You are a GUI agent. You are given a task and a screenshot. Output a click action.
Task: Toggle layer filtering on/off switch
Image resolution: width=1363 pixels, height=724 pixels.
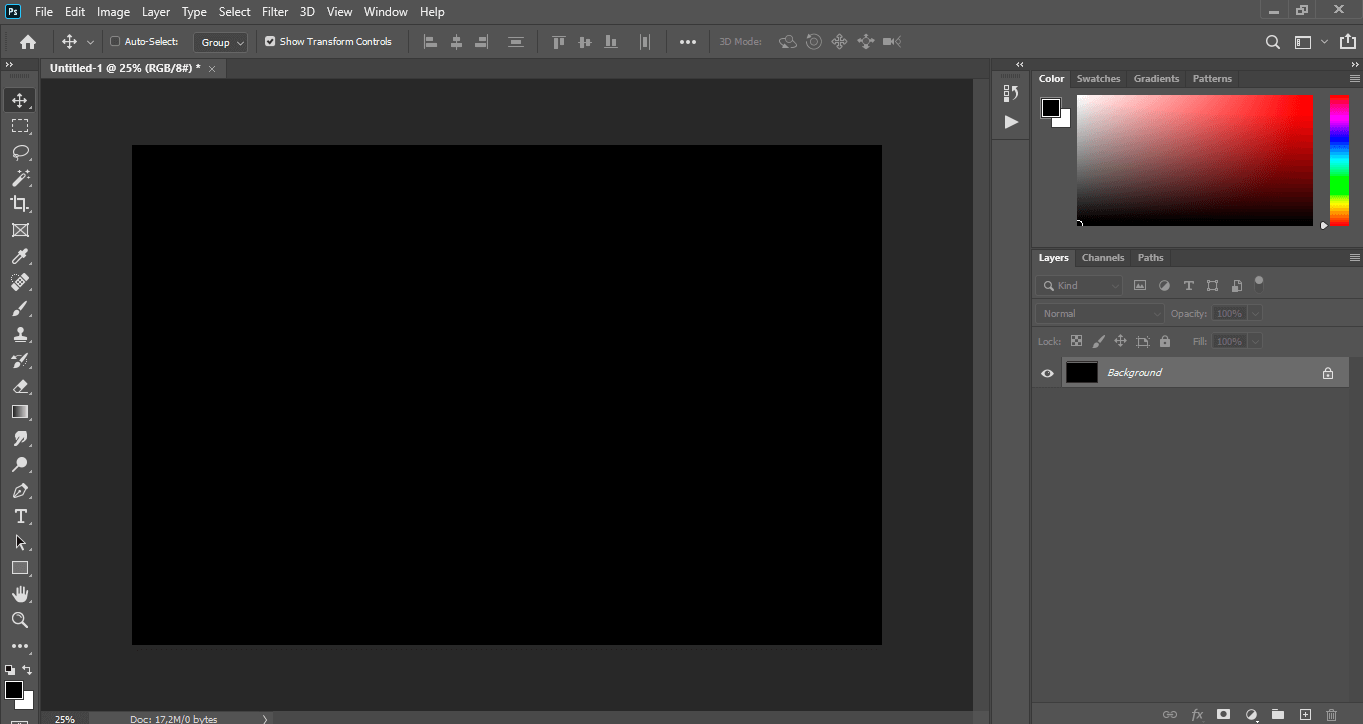pos(1259,282)
